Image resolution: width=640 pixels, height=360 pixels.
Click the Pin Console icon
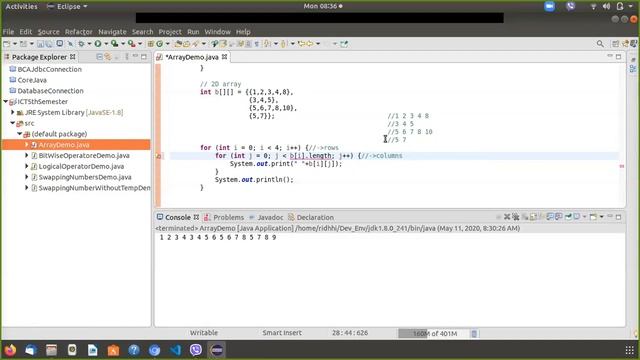tap(568, 217)
